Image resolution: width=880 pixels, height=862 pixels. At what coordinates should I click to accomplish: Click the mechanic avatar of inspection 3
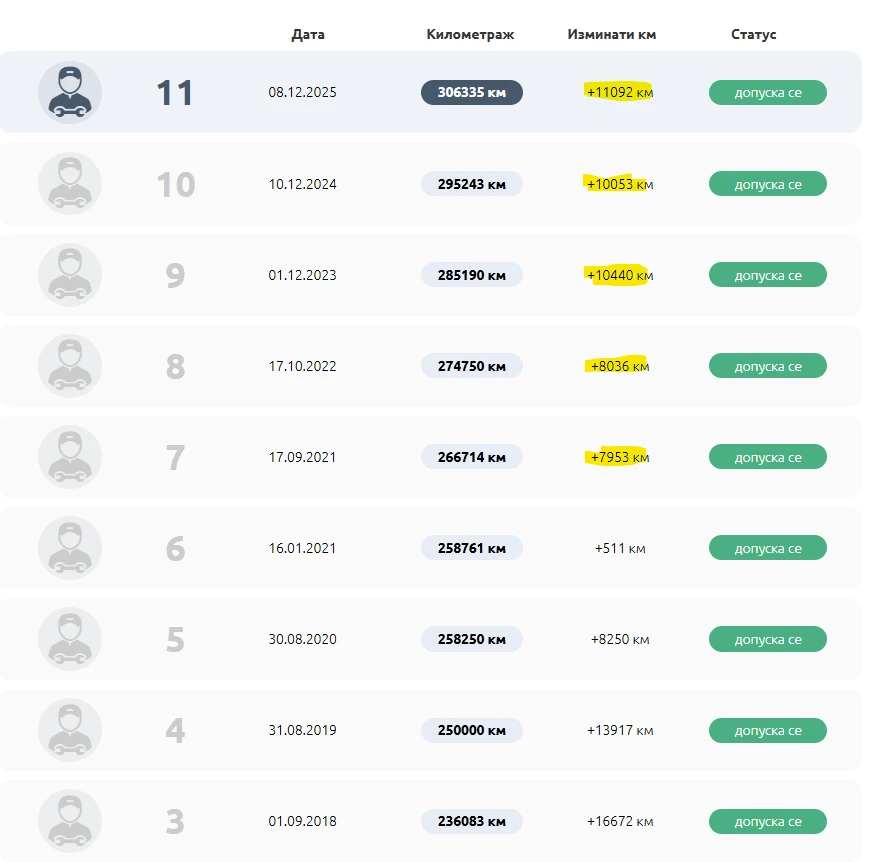(x=70, y=821)
